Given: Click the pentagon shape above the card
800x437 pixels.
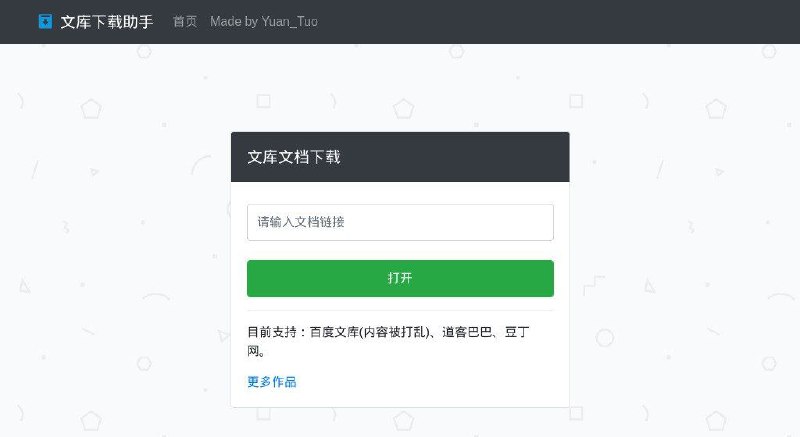Looking at the screenshot, I should point(403,109).
